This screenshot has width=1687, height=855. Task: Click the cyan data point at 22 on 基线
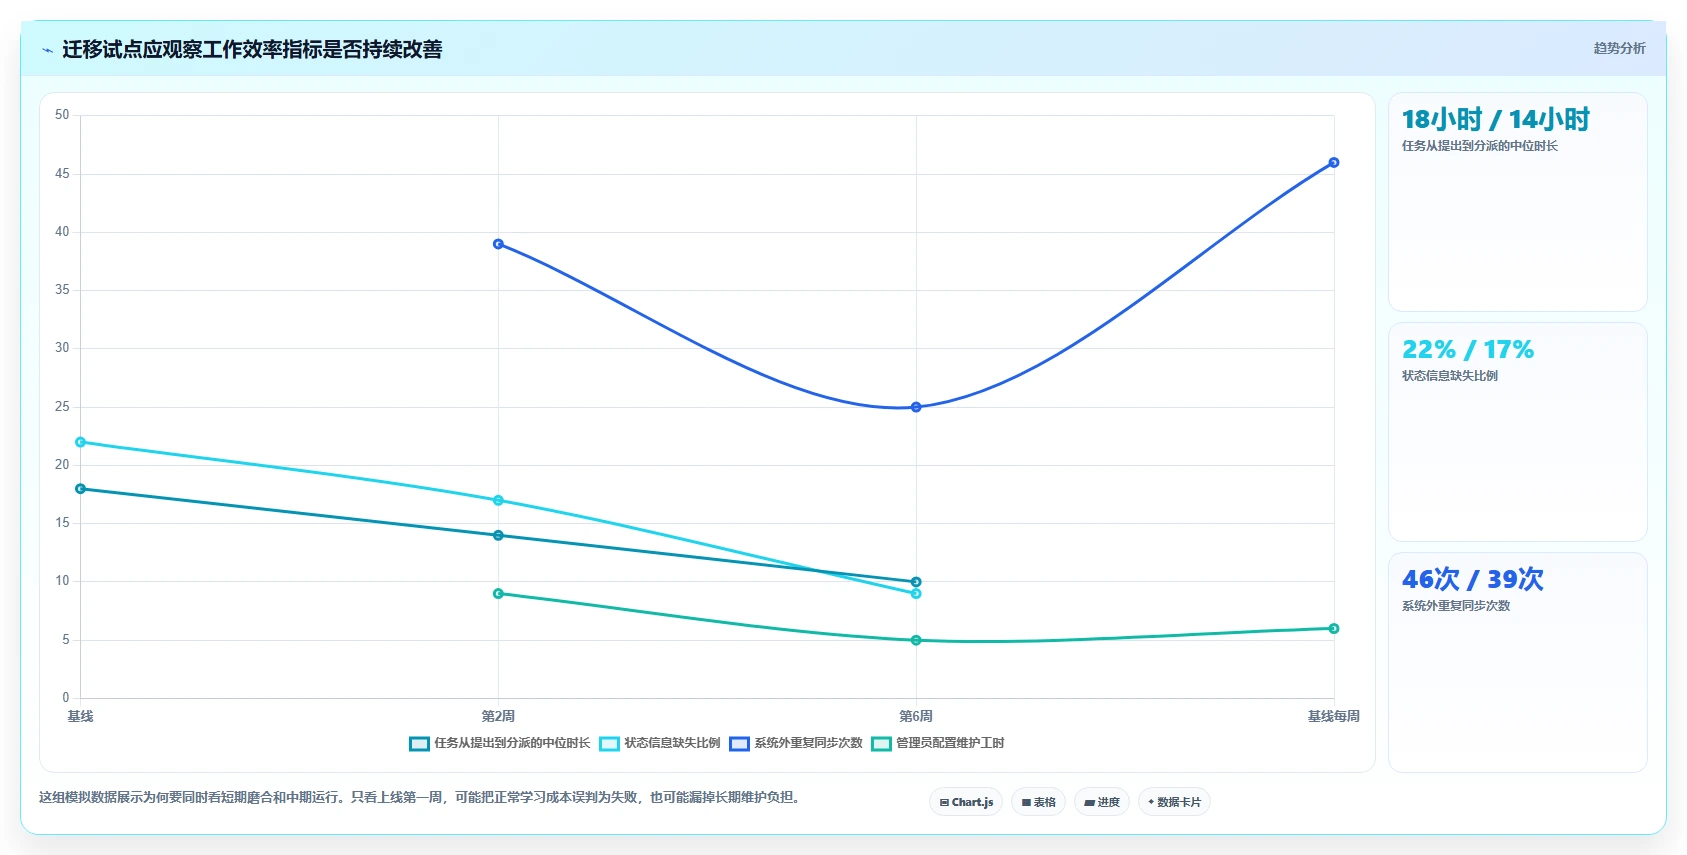coord(80,442)
